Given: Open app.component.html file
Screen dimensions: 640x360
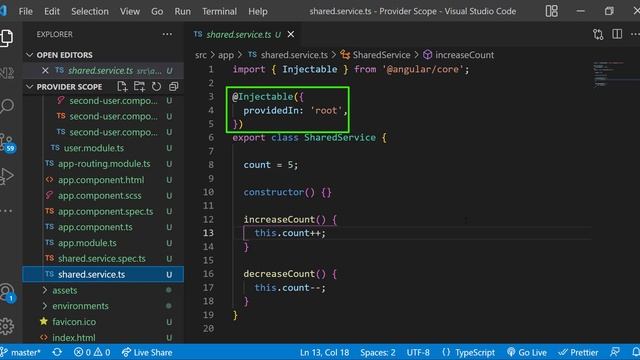Looking at the screenshot, I should pos(101,180).
